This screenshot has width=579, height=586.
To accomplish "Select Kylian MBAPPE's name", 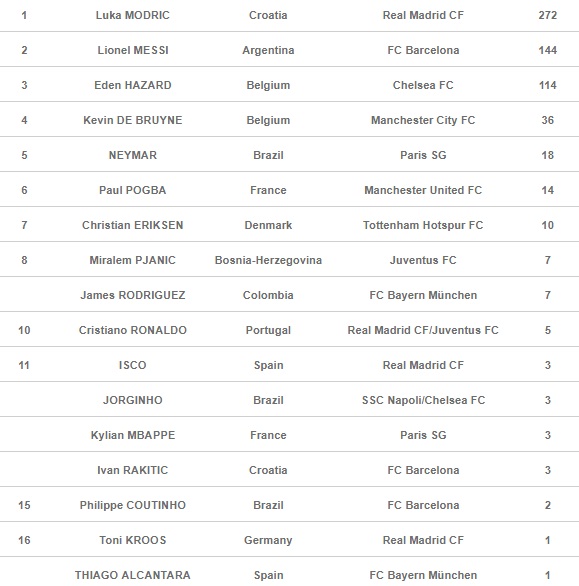I will [133, 435].
